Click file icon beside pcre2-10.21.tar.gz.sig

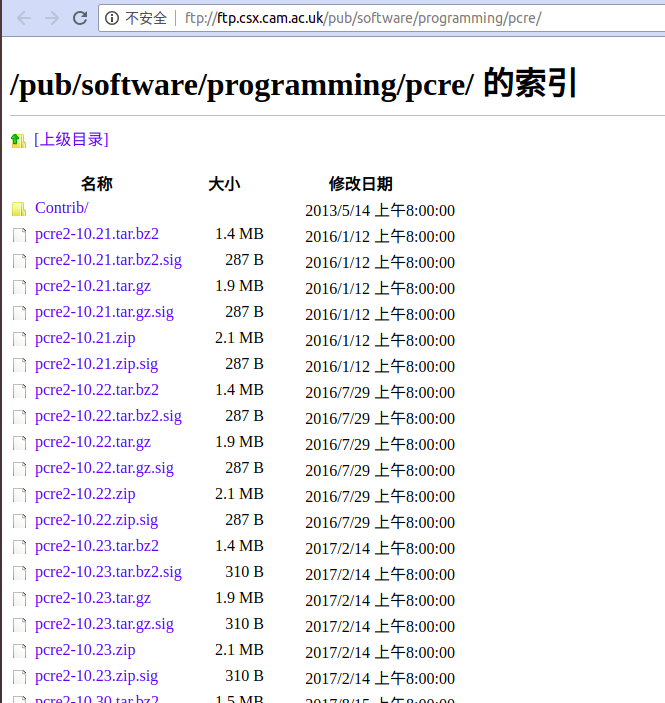(x=19, y=313)
